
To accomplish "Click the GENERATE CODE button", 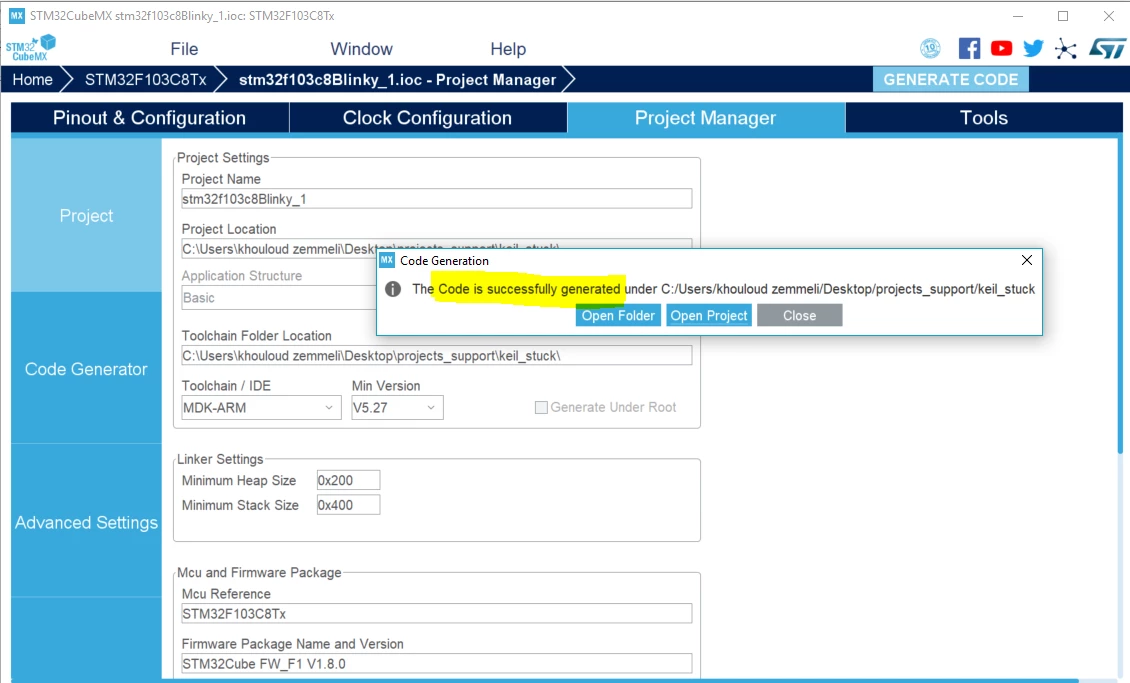I will coord(951,79).
